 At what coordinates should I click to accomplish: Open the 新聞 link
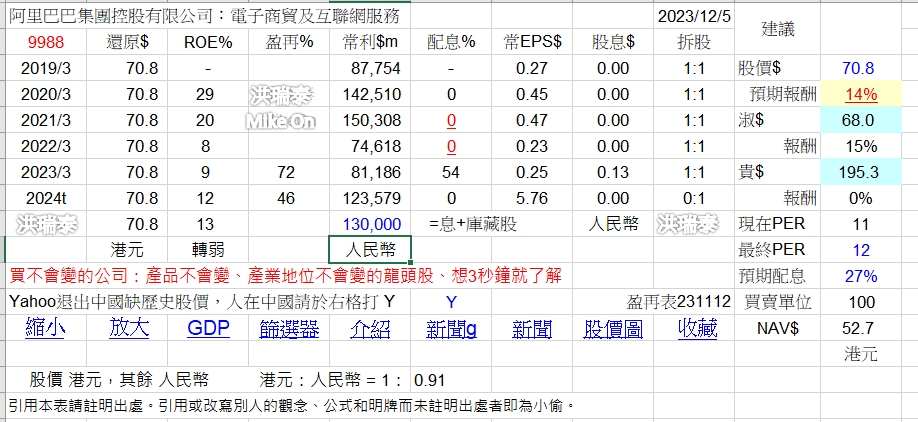coord(532,328)
